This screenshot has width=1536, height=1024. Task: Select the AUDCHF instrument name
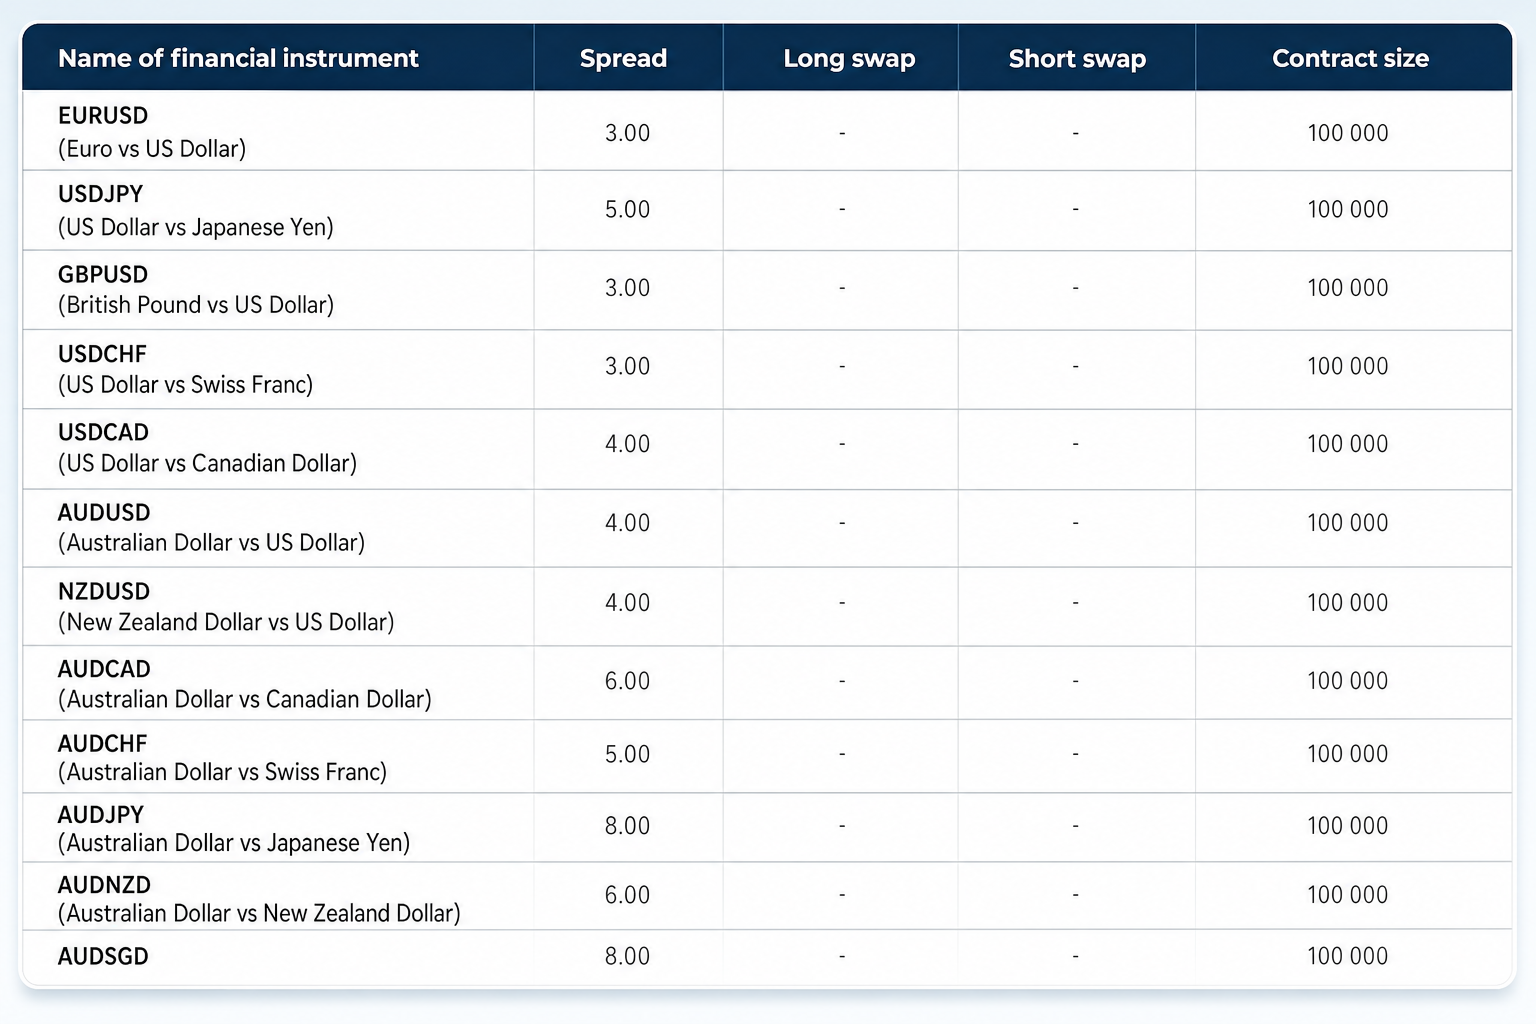pos(102,743)
